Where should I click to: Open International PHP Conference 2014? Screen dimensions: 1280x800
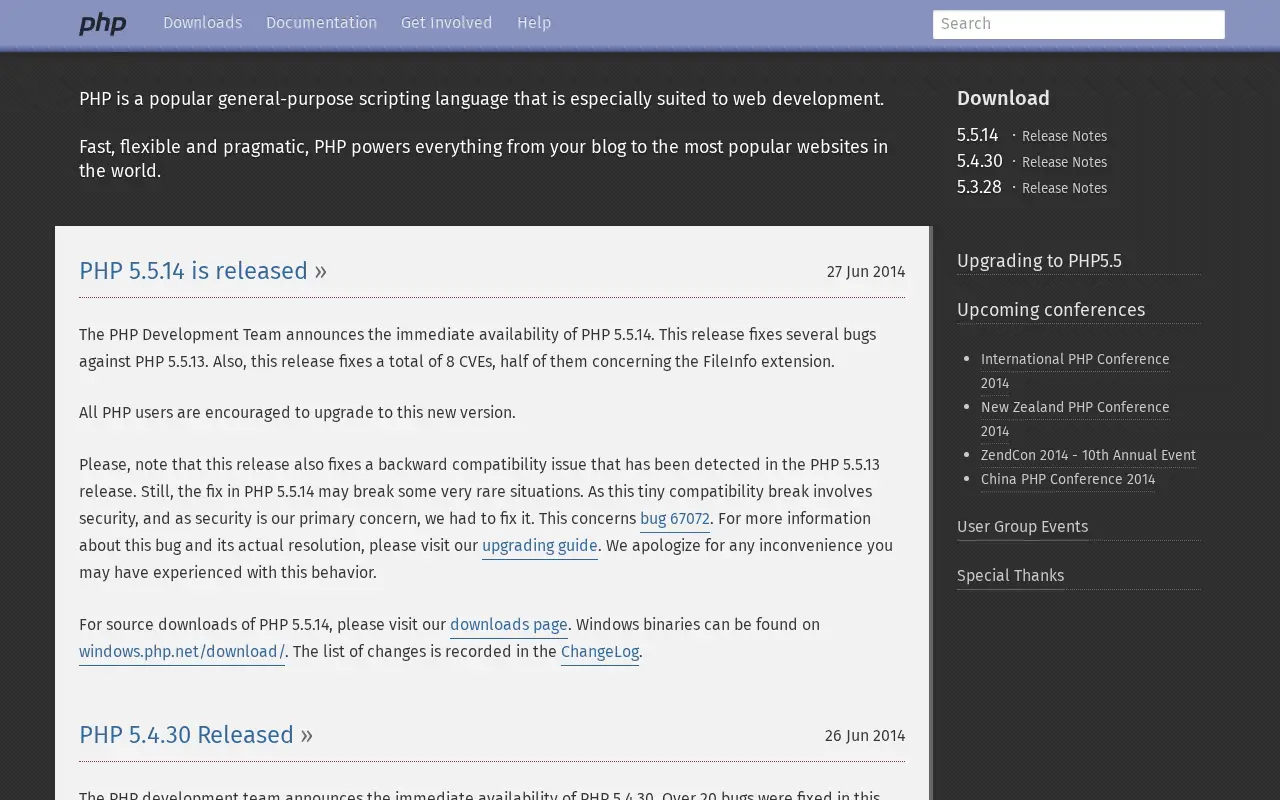[x=1075, y=371]
